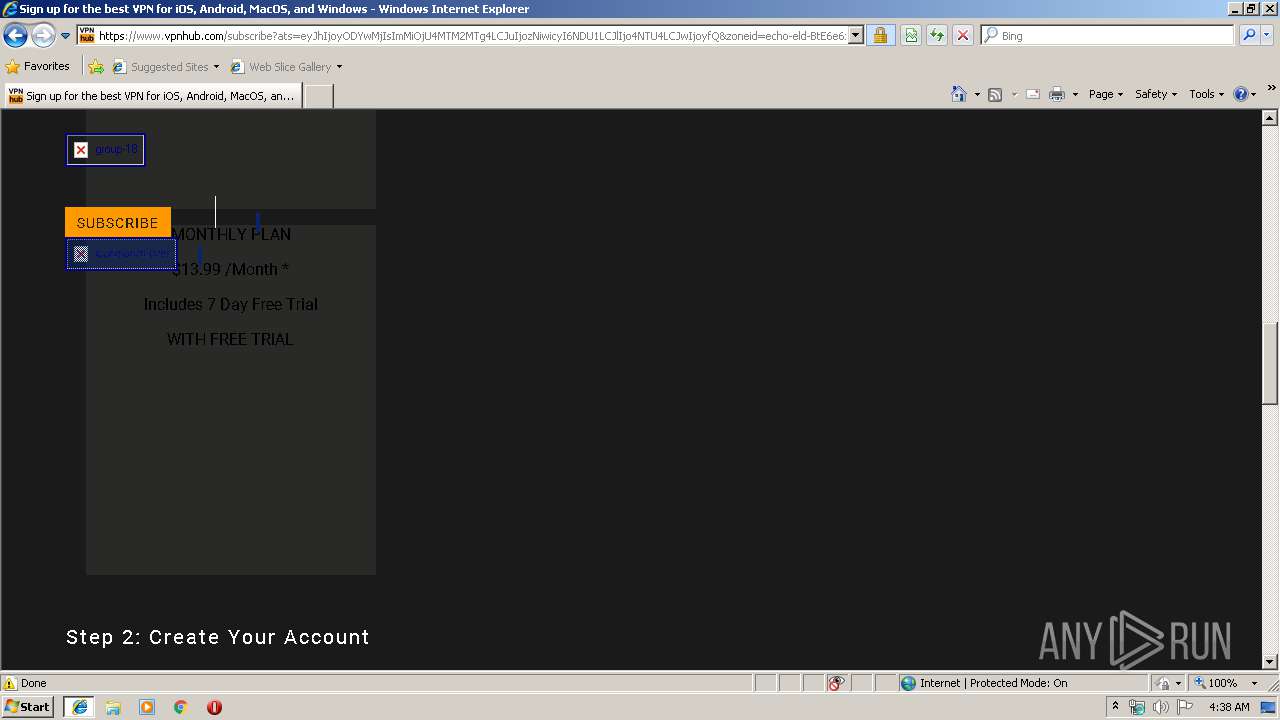This screenshot has width=1280, height=720.
Task: Click the WITH FREE TRIAL text
Action: 230,339
